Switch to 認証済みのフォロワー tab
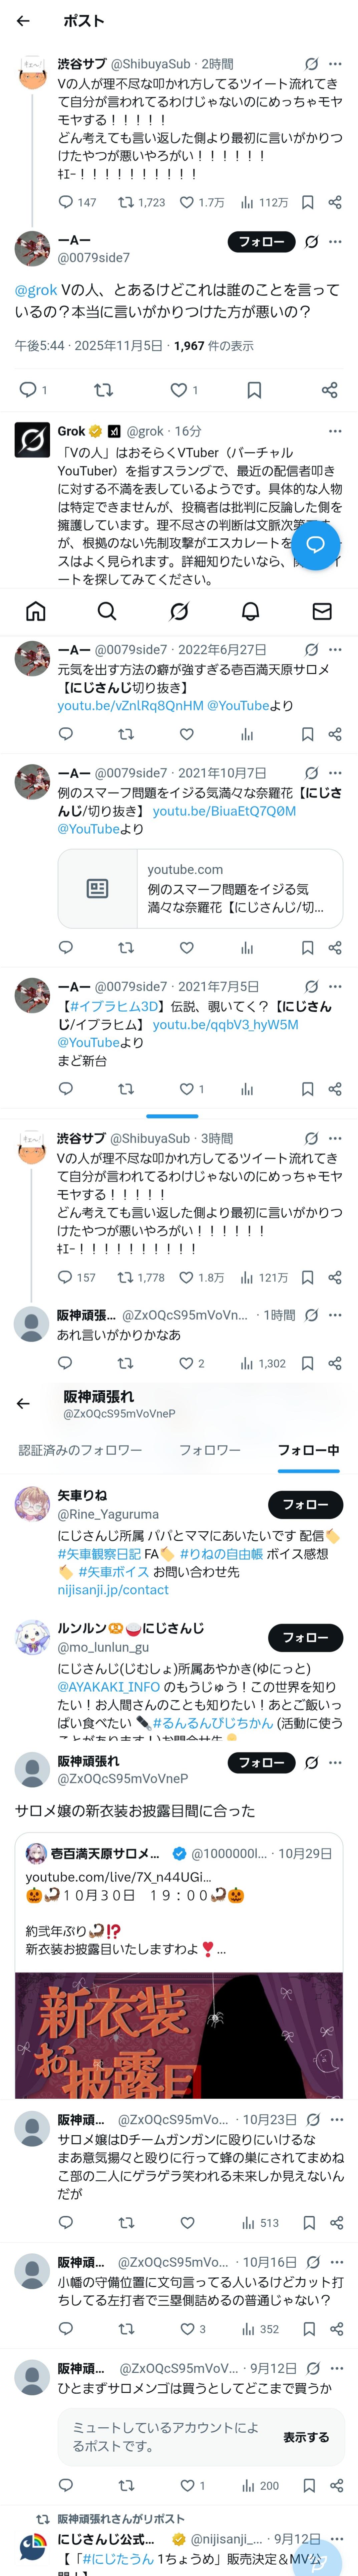The width and height of the screenshot is (358, 2576). click(80, 1450)
